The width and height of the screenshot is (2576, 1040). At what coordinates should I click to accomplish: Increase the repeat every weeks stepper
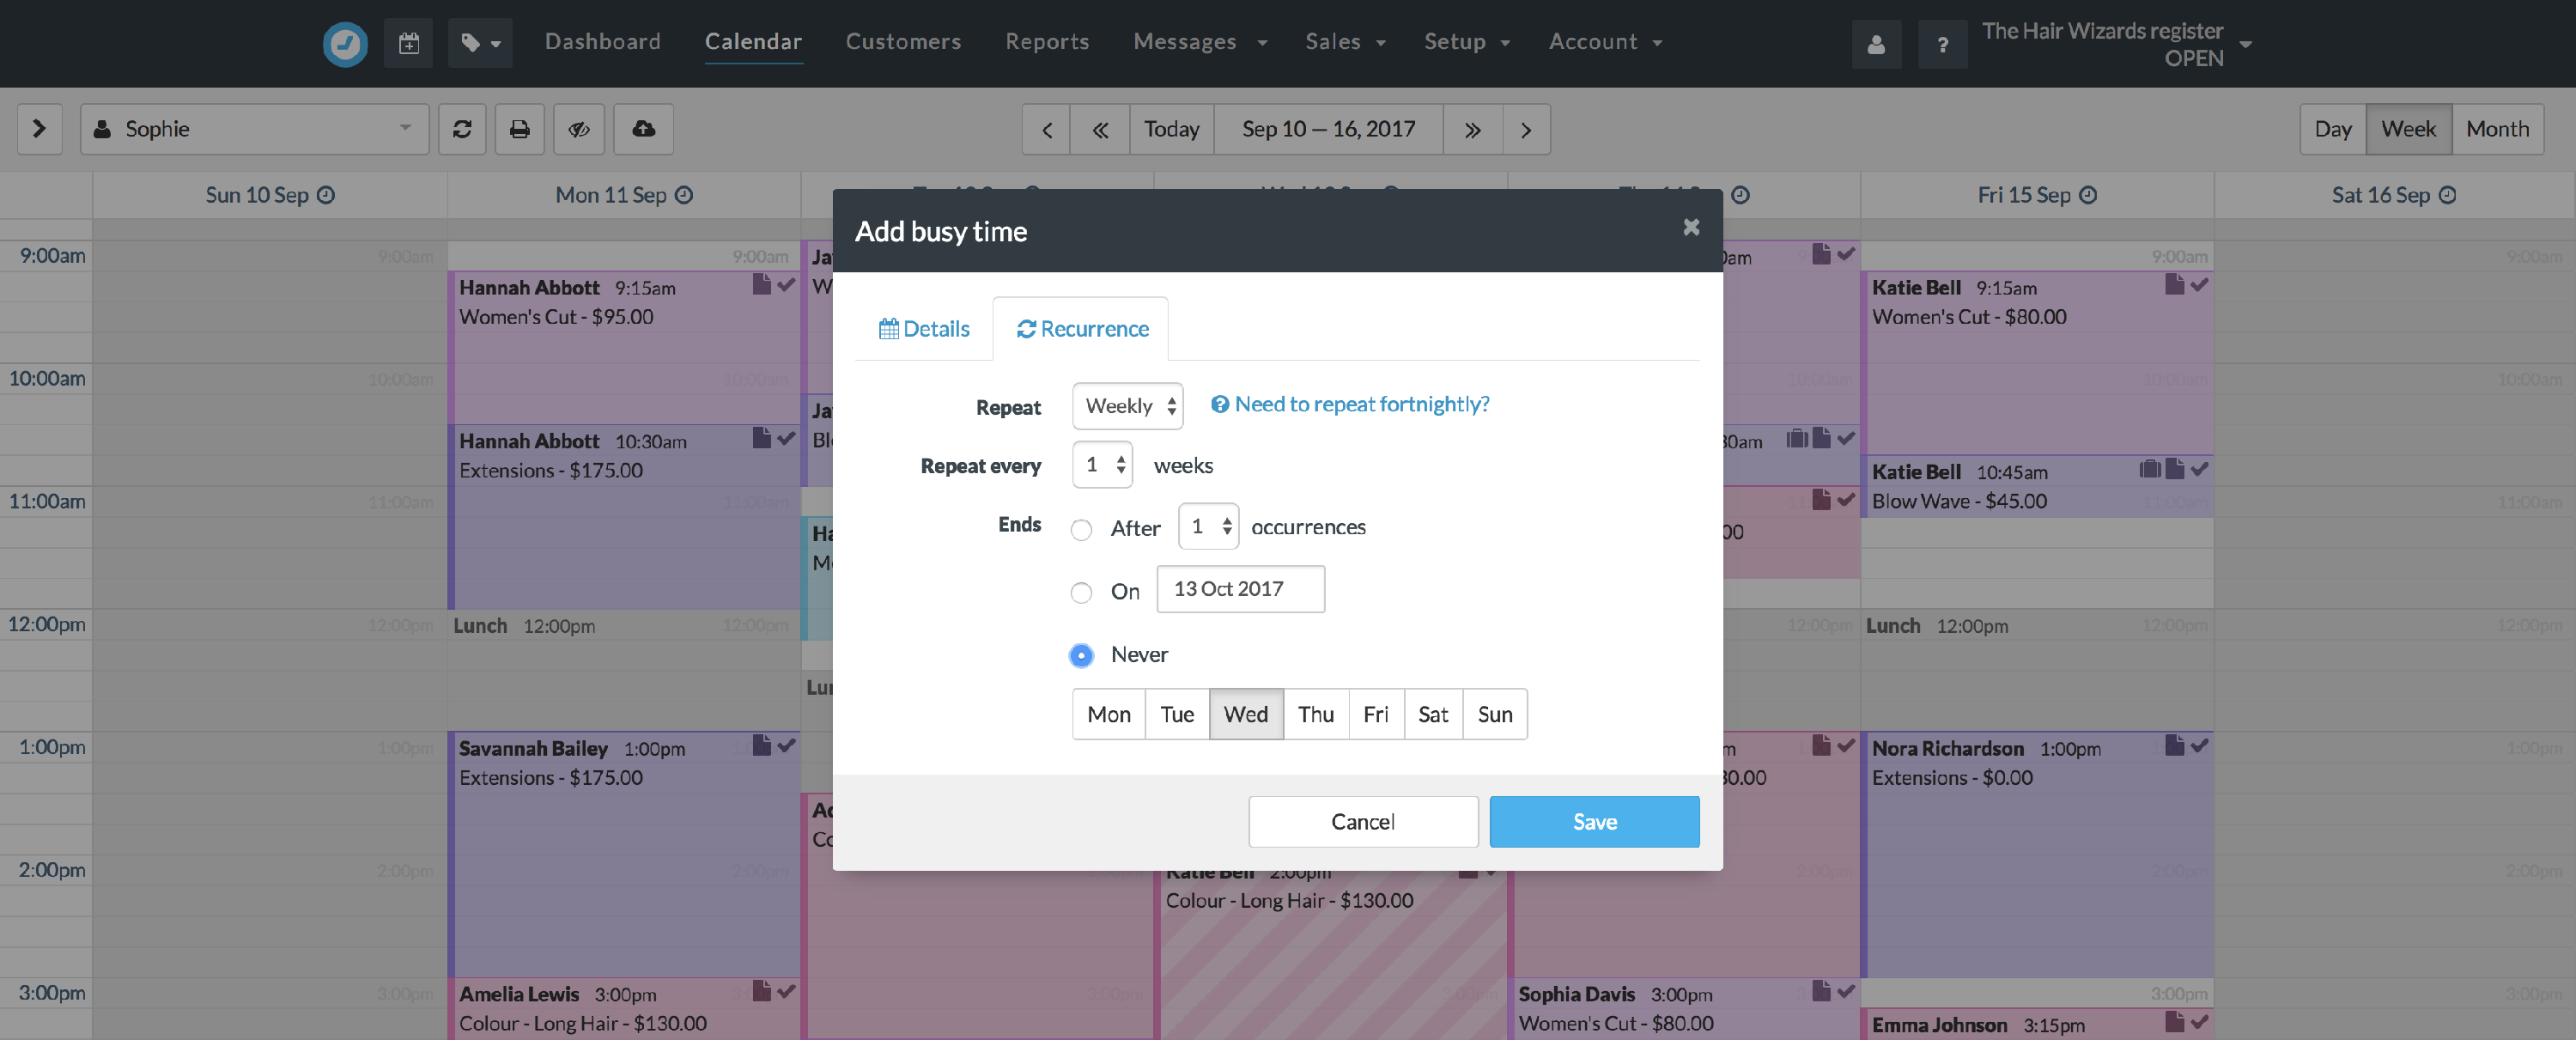pos(1121,458)
